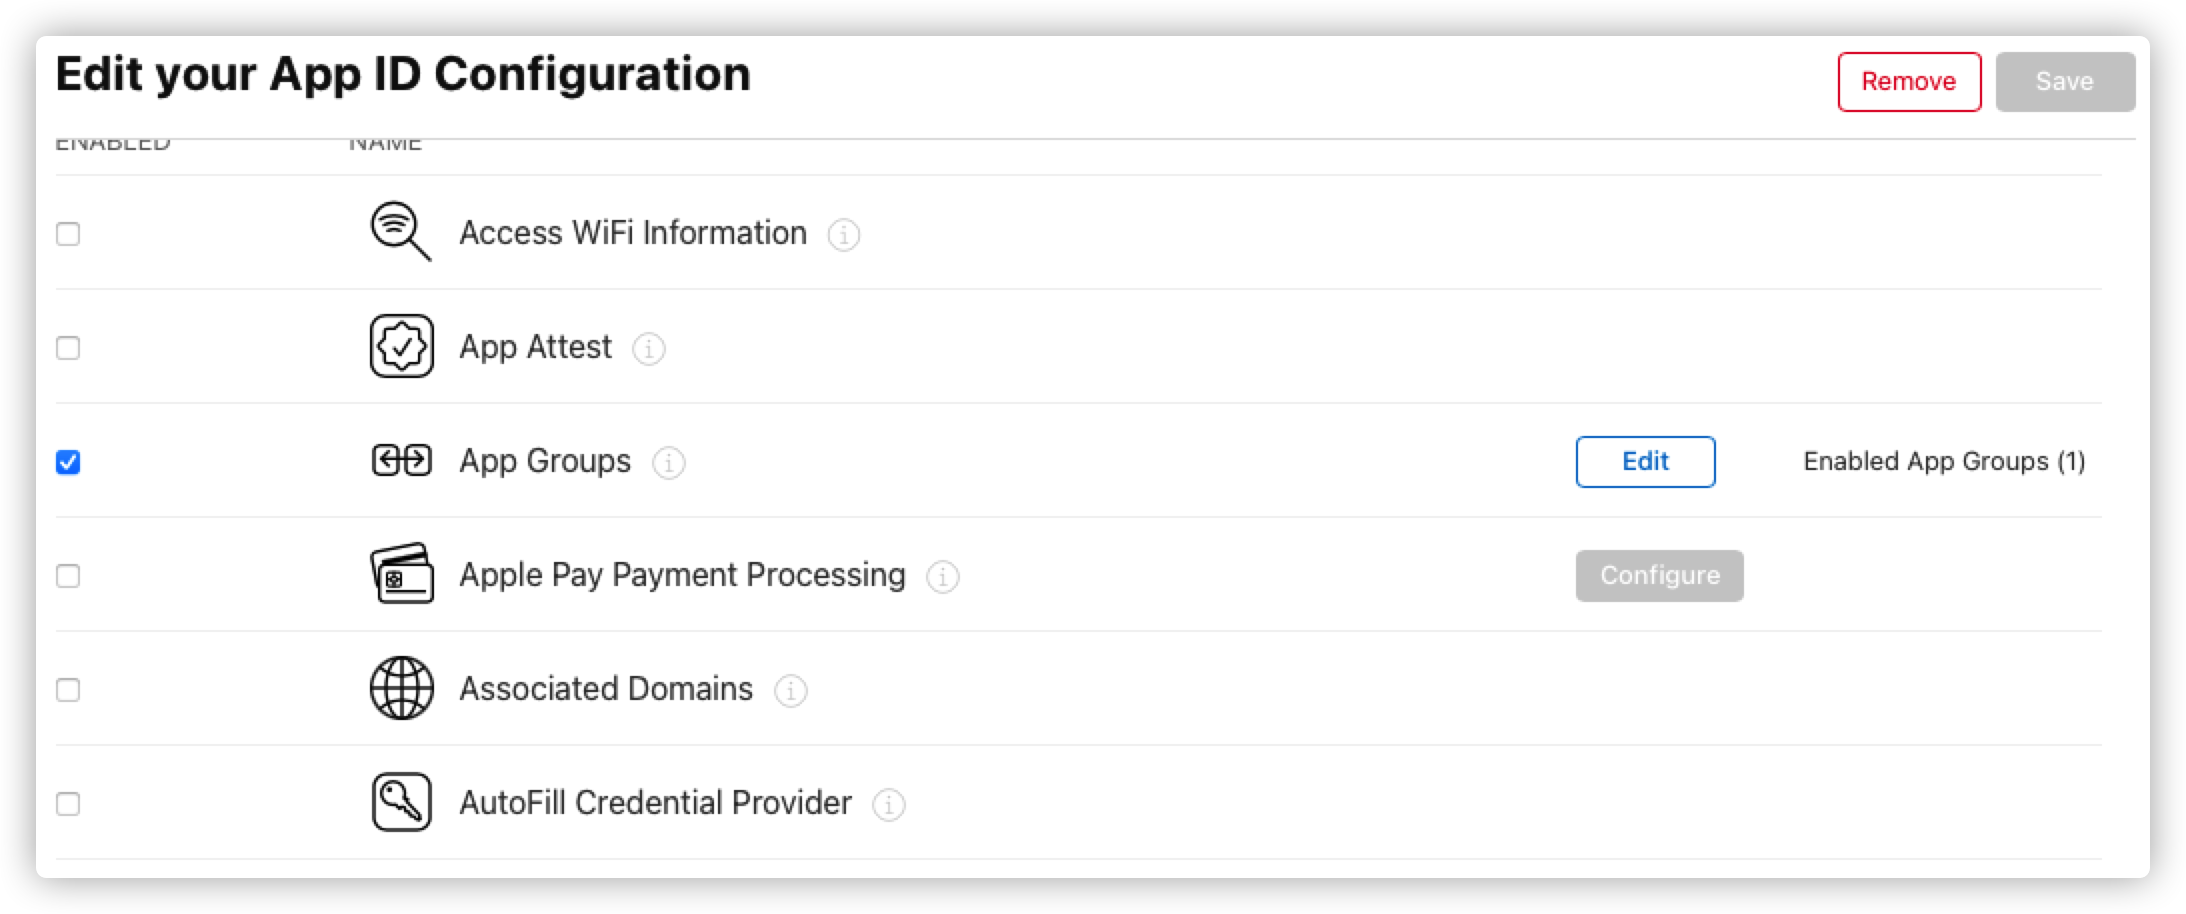Click the Associated Domains globe icon
This screenshot has height=914, width=2186.
pyautogui.click(x=401, y=688)
